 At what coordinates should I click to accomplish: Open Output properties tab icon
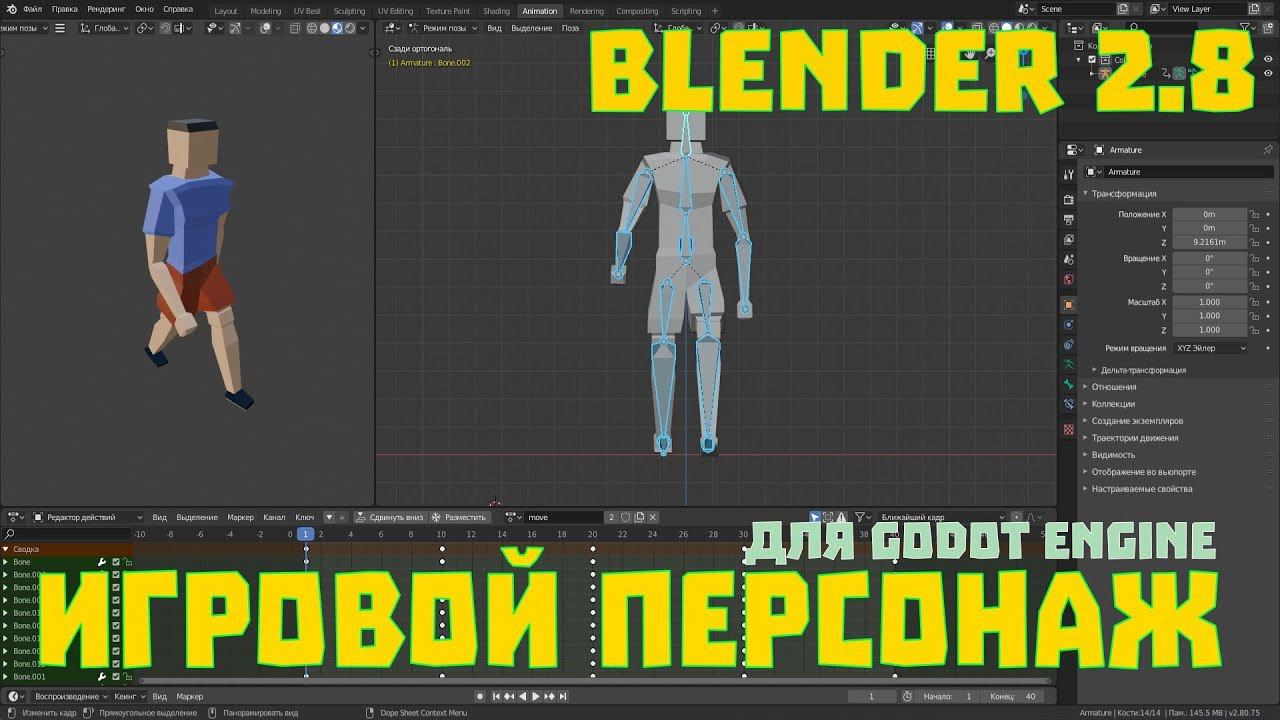tap(1069, 219)
